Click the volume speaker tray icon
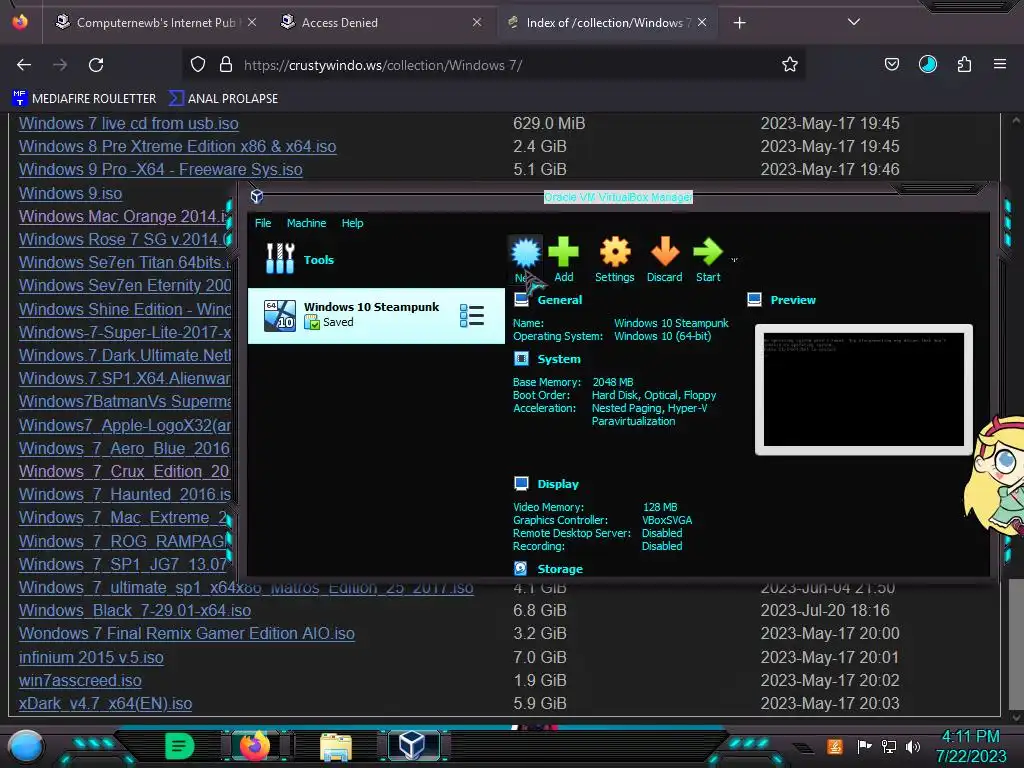Image resolution: width=1024 pixels, height=768 pixels. pos(913,746)
